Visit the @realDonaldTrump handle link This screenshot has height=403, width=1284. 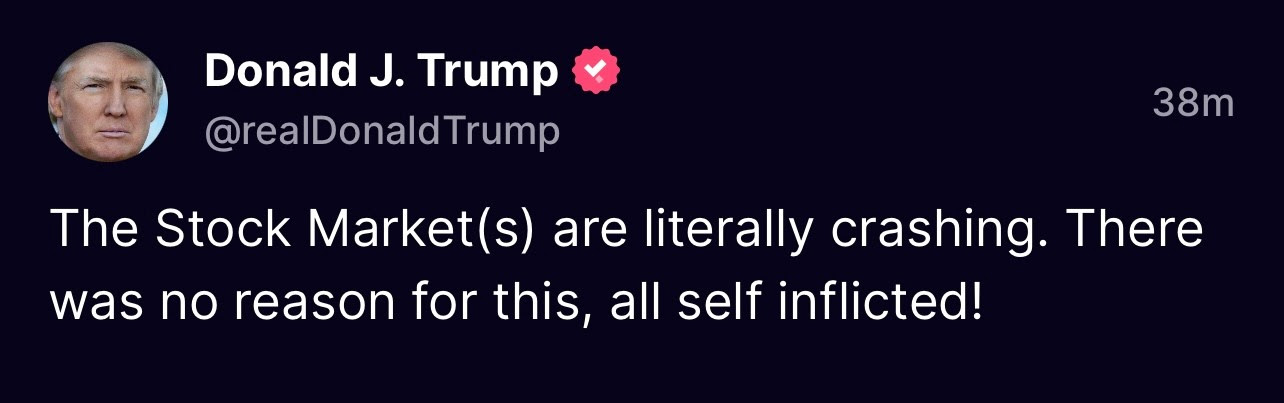[x=382, y=132]
